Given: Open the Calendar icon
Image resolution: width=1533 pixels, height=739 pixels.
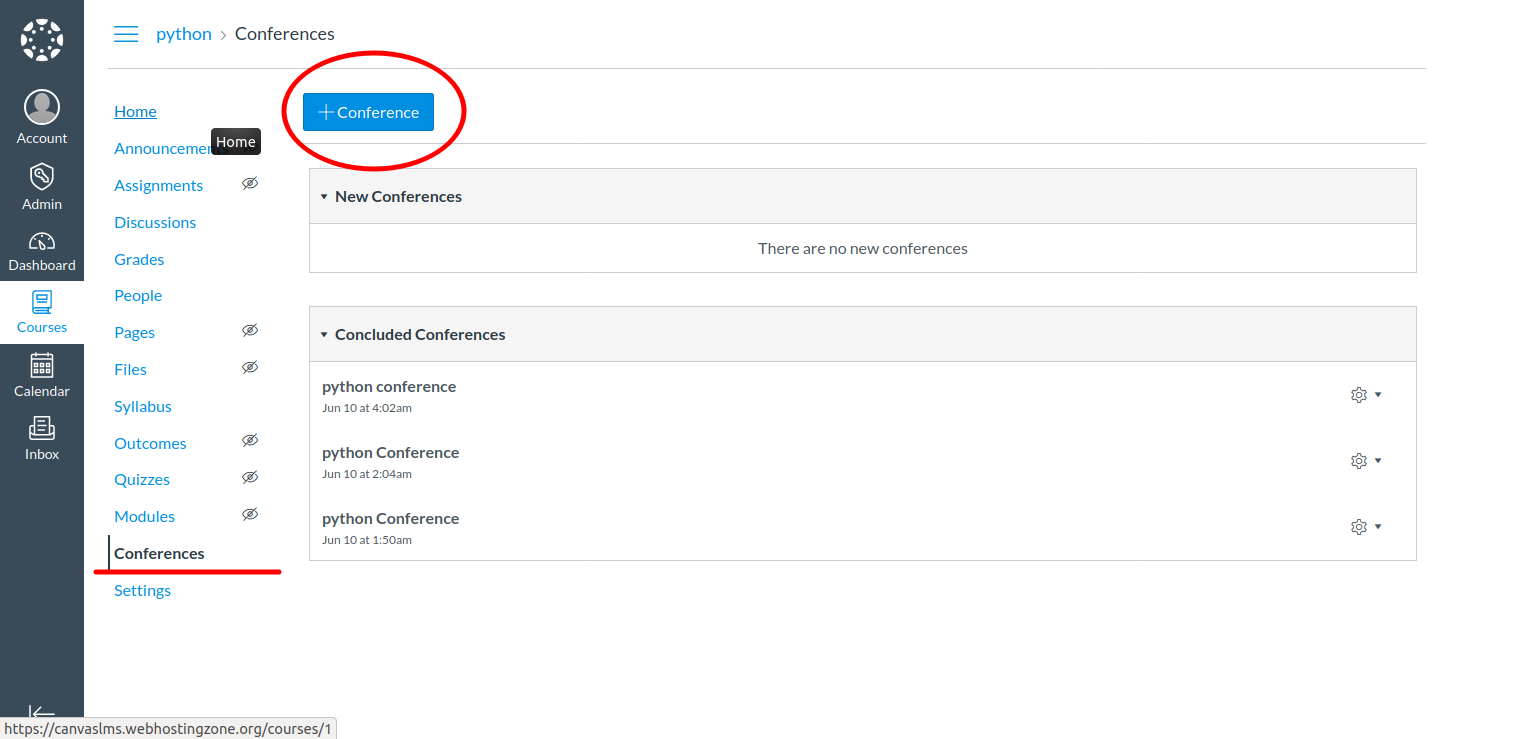Looking at the screenshot, I should (x=42, y=365).
